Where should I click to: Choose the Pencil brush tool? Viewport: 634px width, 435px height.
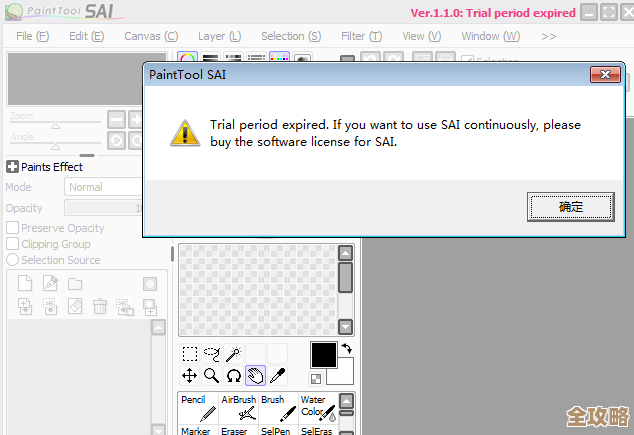(198, 407)
